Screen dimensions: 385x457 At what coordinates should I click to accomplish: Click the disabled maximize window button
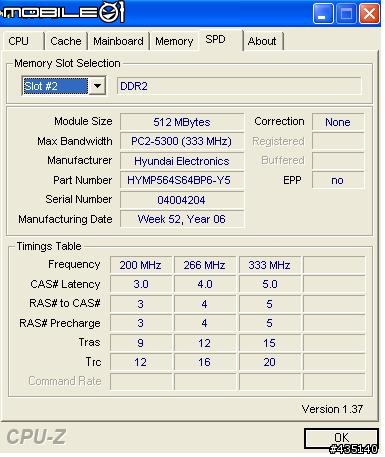[x=346, y=14]
